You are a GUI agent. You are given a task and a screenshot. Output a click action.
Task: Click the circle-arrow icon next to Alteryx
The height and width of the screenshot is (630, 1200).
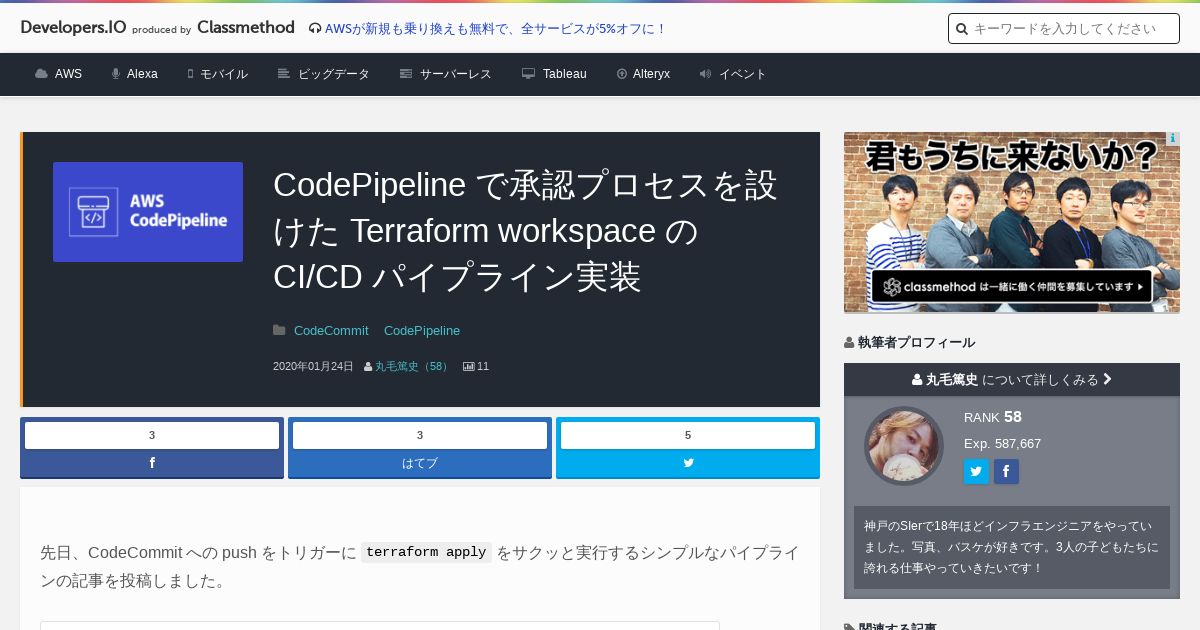[622, 74]
